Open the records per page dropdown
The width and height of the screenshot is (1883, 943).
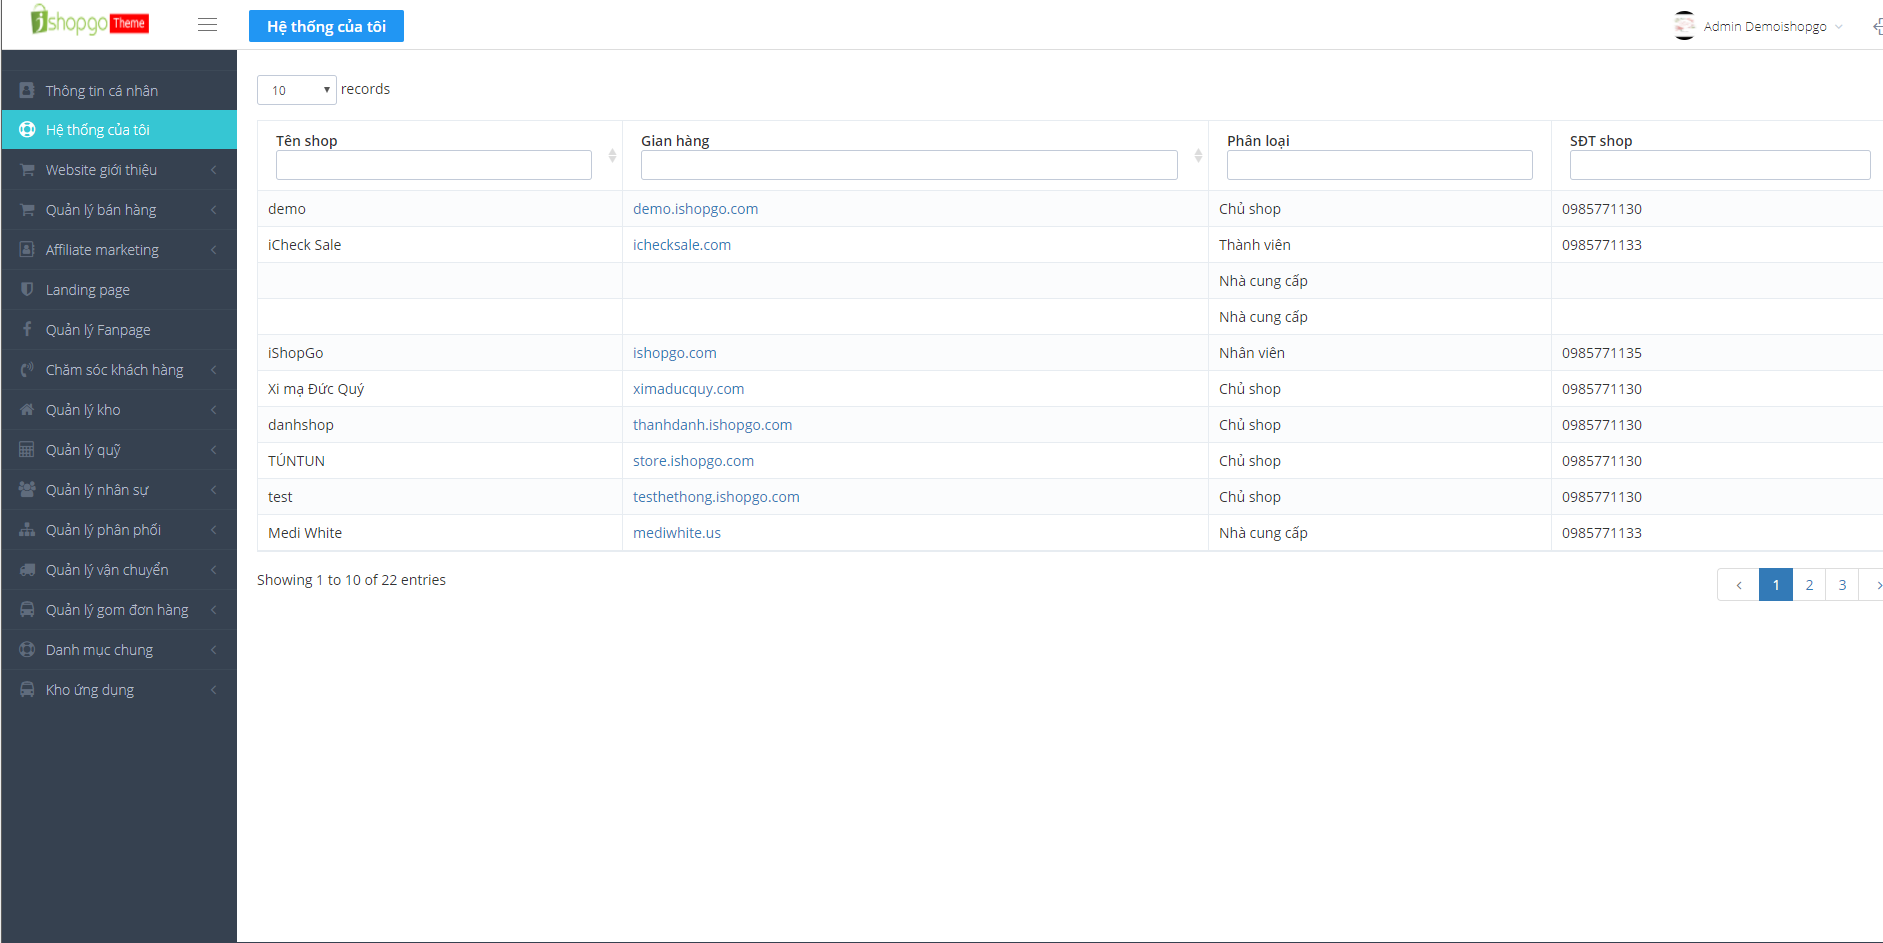point(296,90)
